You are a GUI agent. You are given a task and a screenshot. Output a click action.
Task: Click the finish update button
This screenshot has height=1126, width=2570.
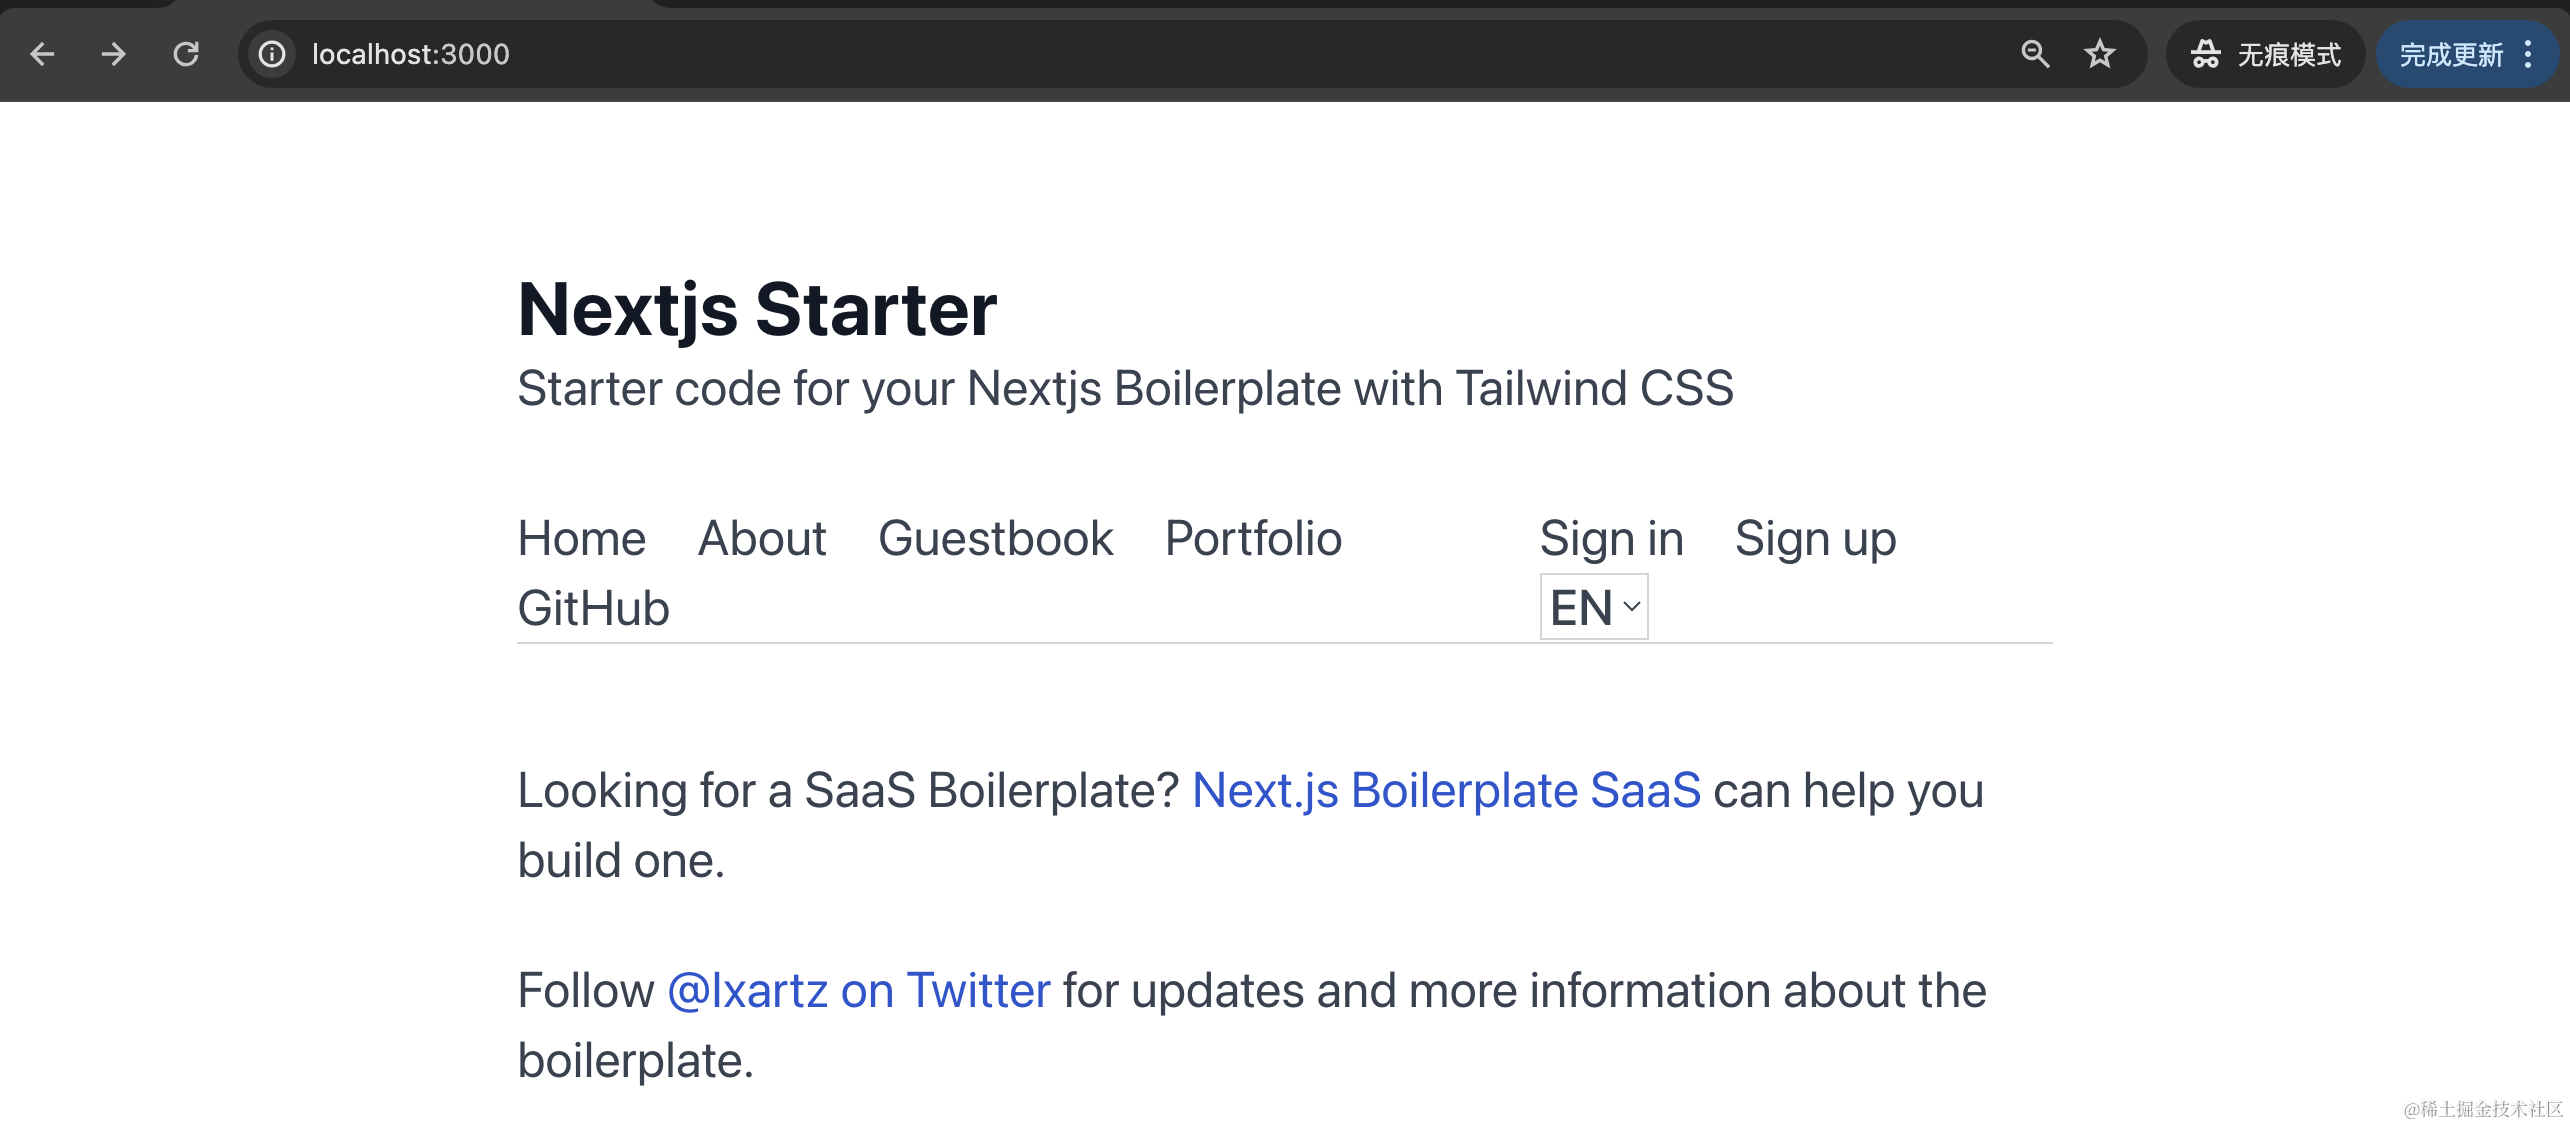point(2451,54)
